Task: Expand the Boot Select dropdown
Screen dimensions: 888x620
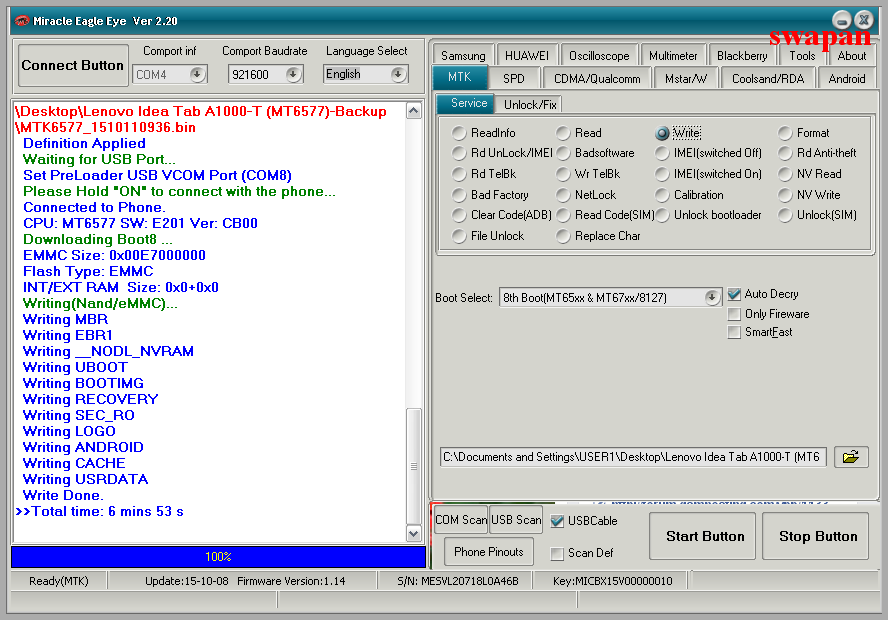Action: pos(712,297)
